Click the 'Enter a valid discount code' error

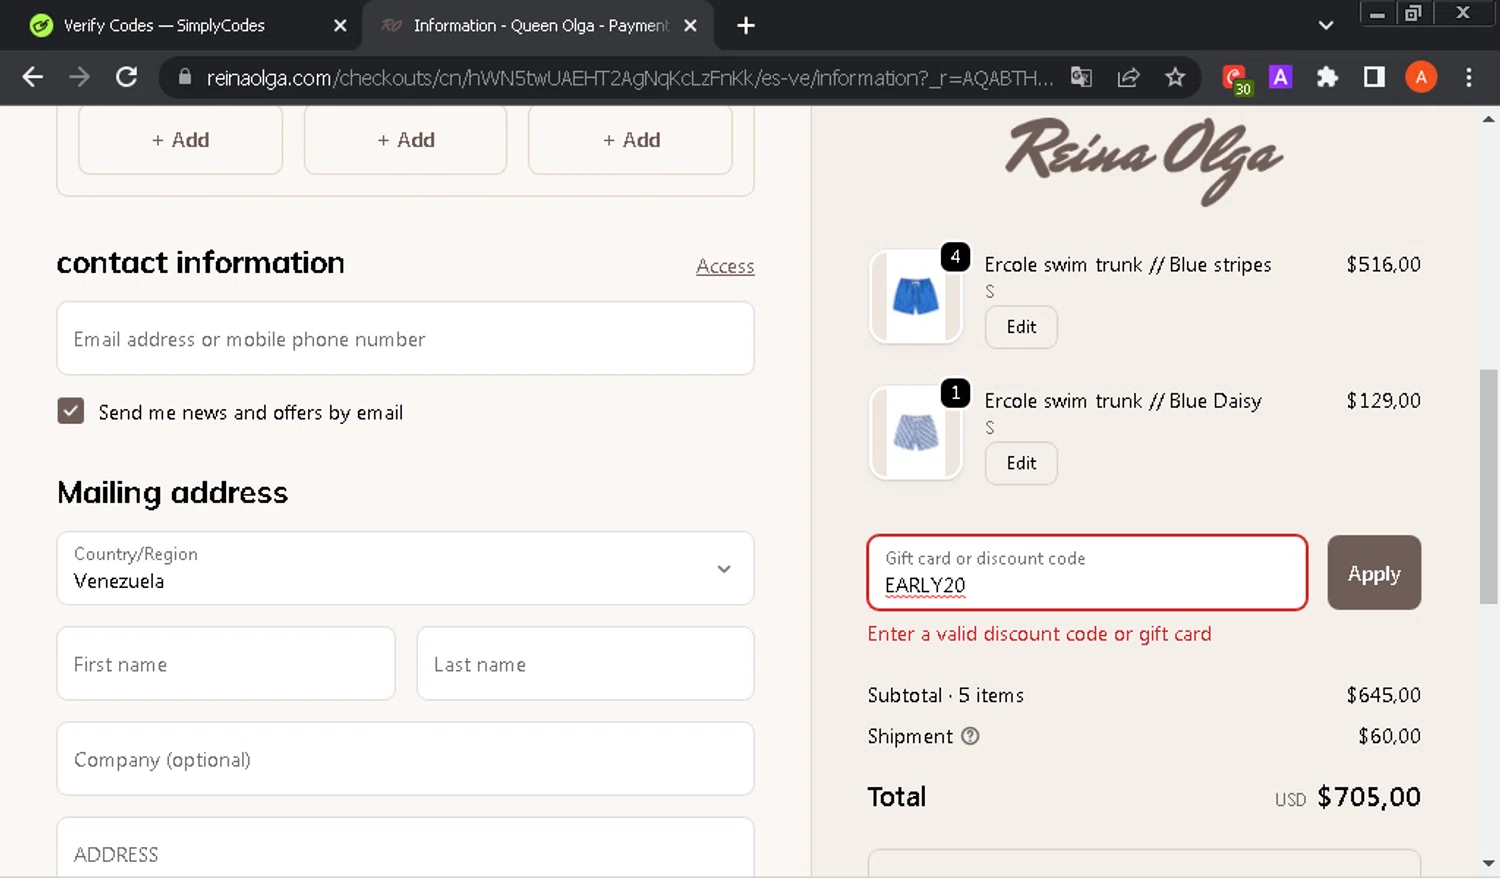point(1039,634)
